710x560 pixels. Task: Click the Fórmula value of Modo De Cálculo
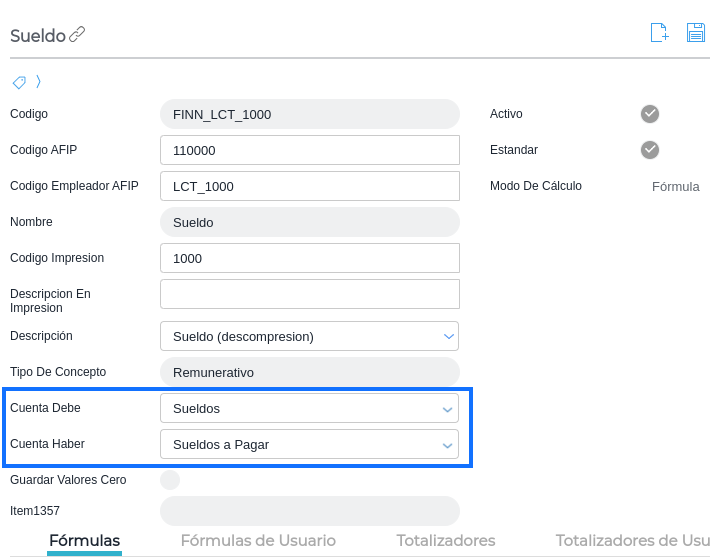click(x=675, y=186)
